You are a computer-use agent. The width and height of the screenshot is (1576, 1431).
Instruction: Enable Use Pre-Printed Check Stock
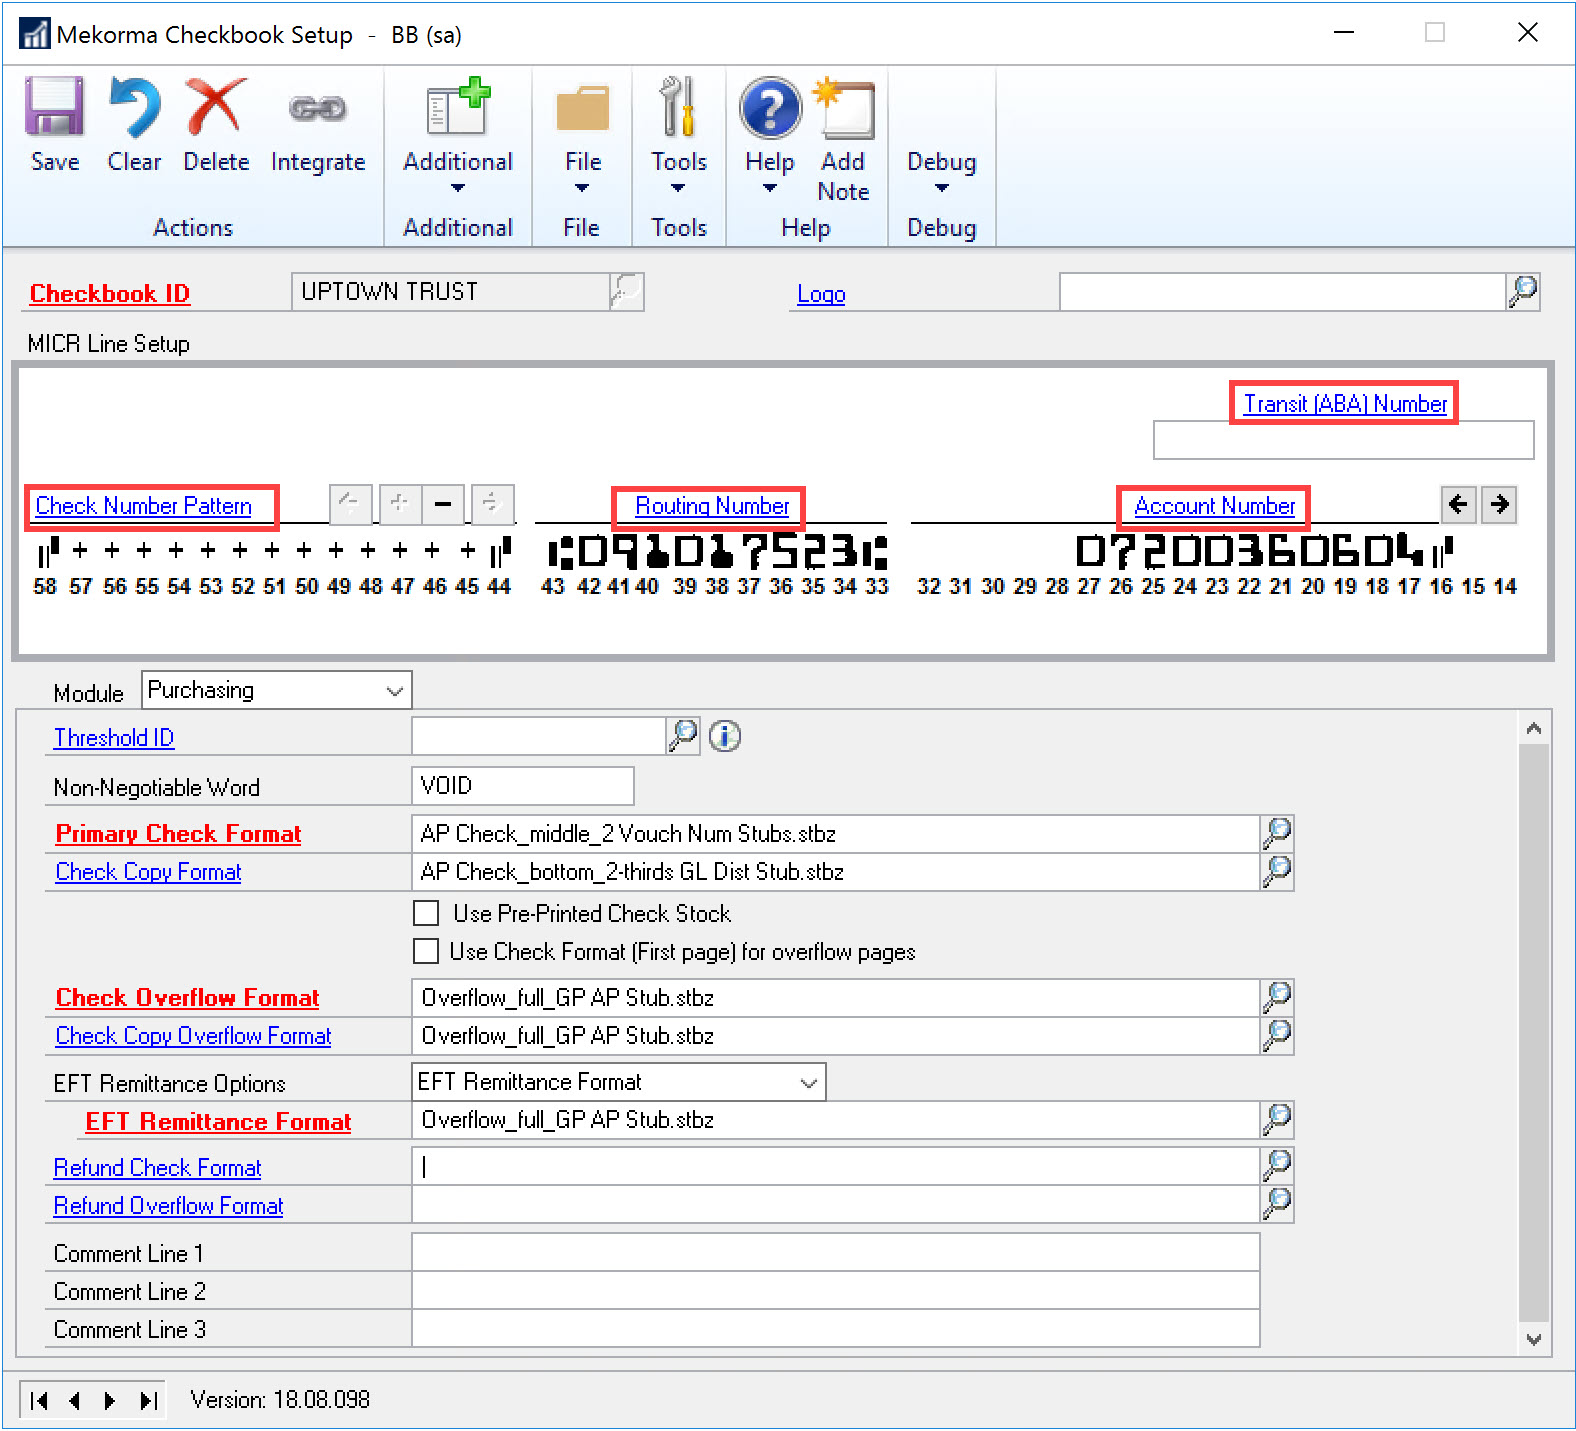point(427,913)
